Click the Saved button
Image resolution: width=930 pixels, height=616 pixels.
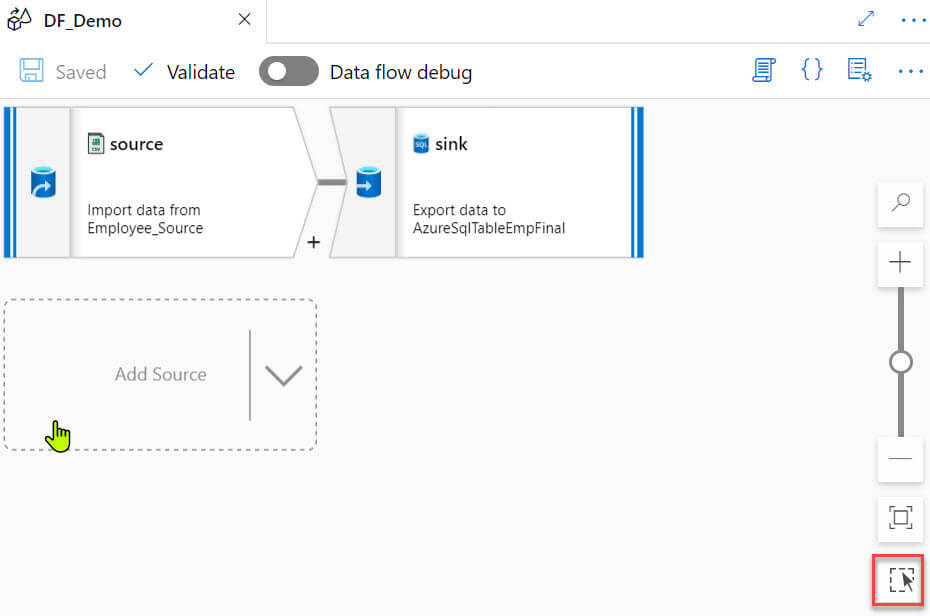[63, 72]
